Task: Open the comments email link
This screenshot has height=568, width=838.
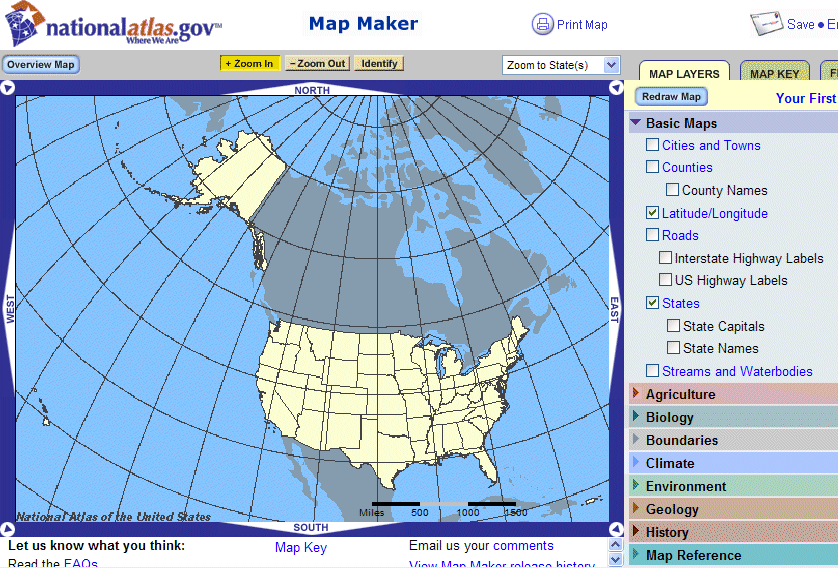Action: [x=523, y=546]
